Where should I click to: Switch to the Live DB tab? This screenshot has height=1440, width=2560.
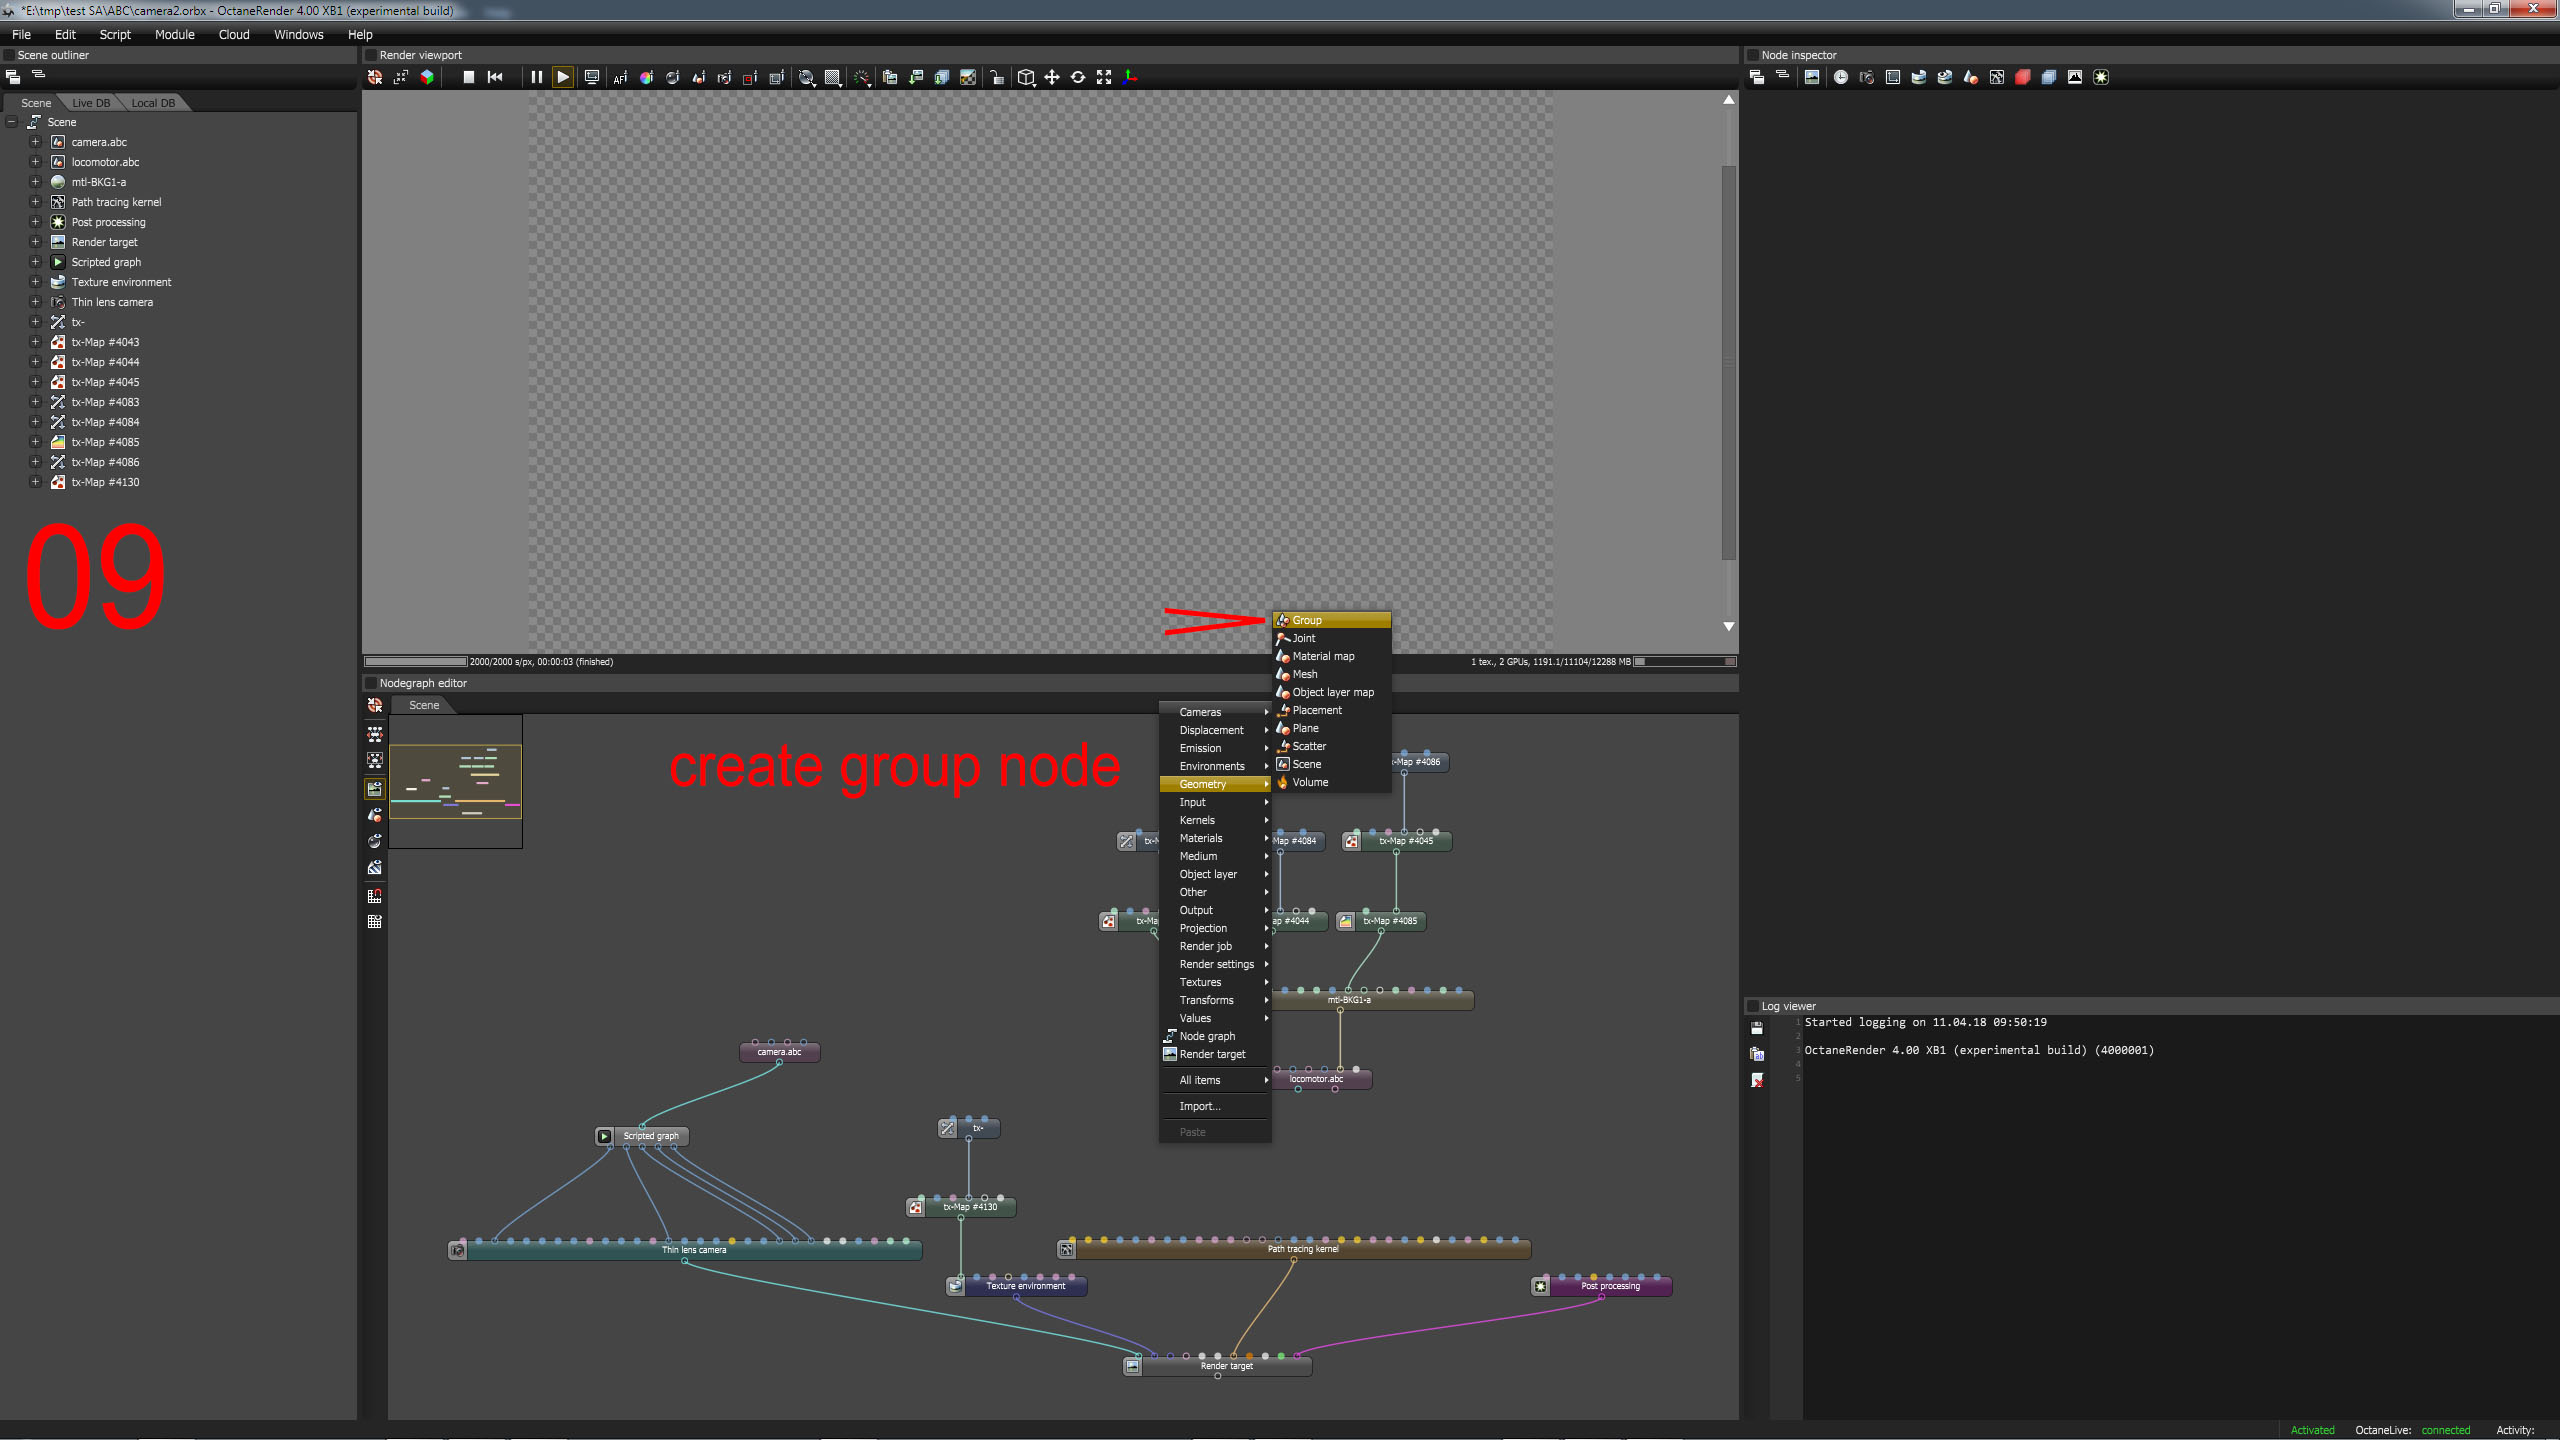pyautogui.click(x=91, y=103)
